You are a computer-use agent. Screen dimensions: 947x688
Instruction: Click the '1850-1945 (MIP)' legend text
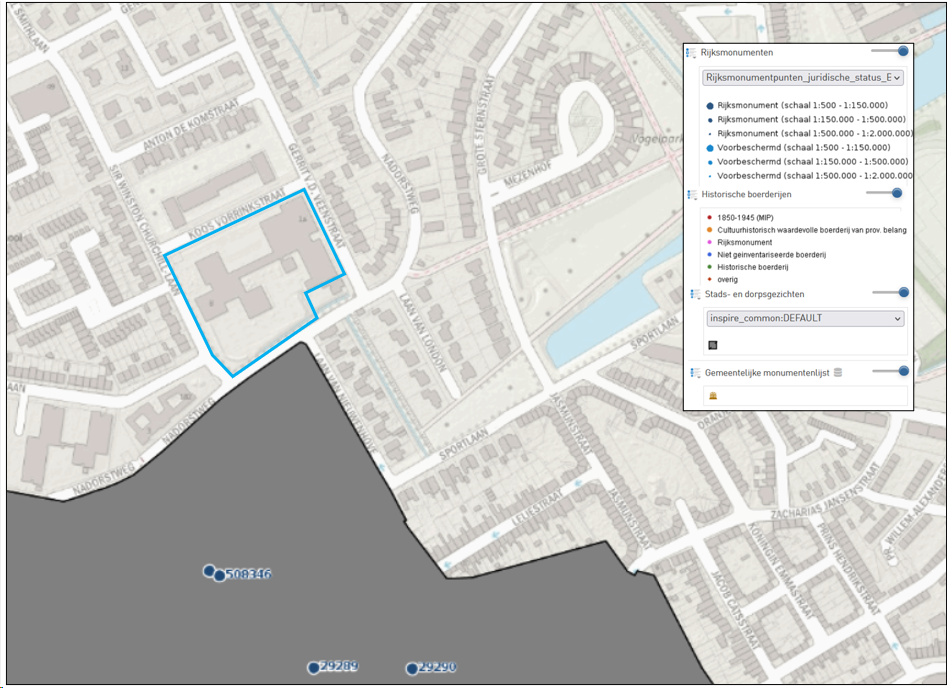[745, 217]
